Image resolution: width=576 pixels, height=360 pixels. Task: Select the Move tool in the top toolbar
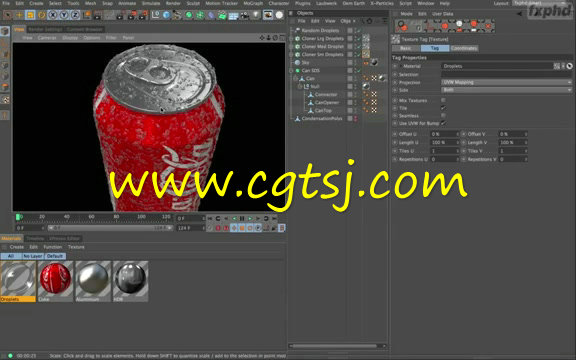(19, 15)
